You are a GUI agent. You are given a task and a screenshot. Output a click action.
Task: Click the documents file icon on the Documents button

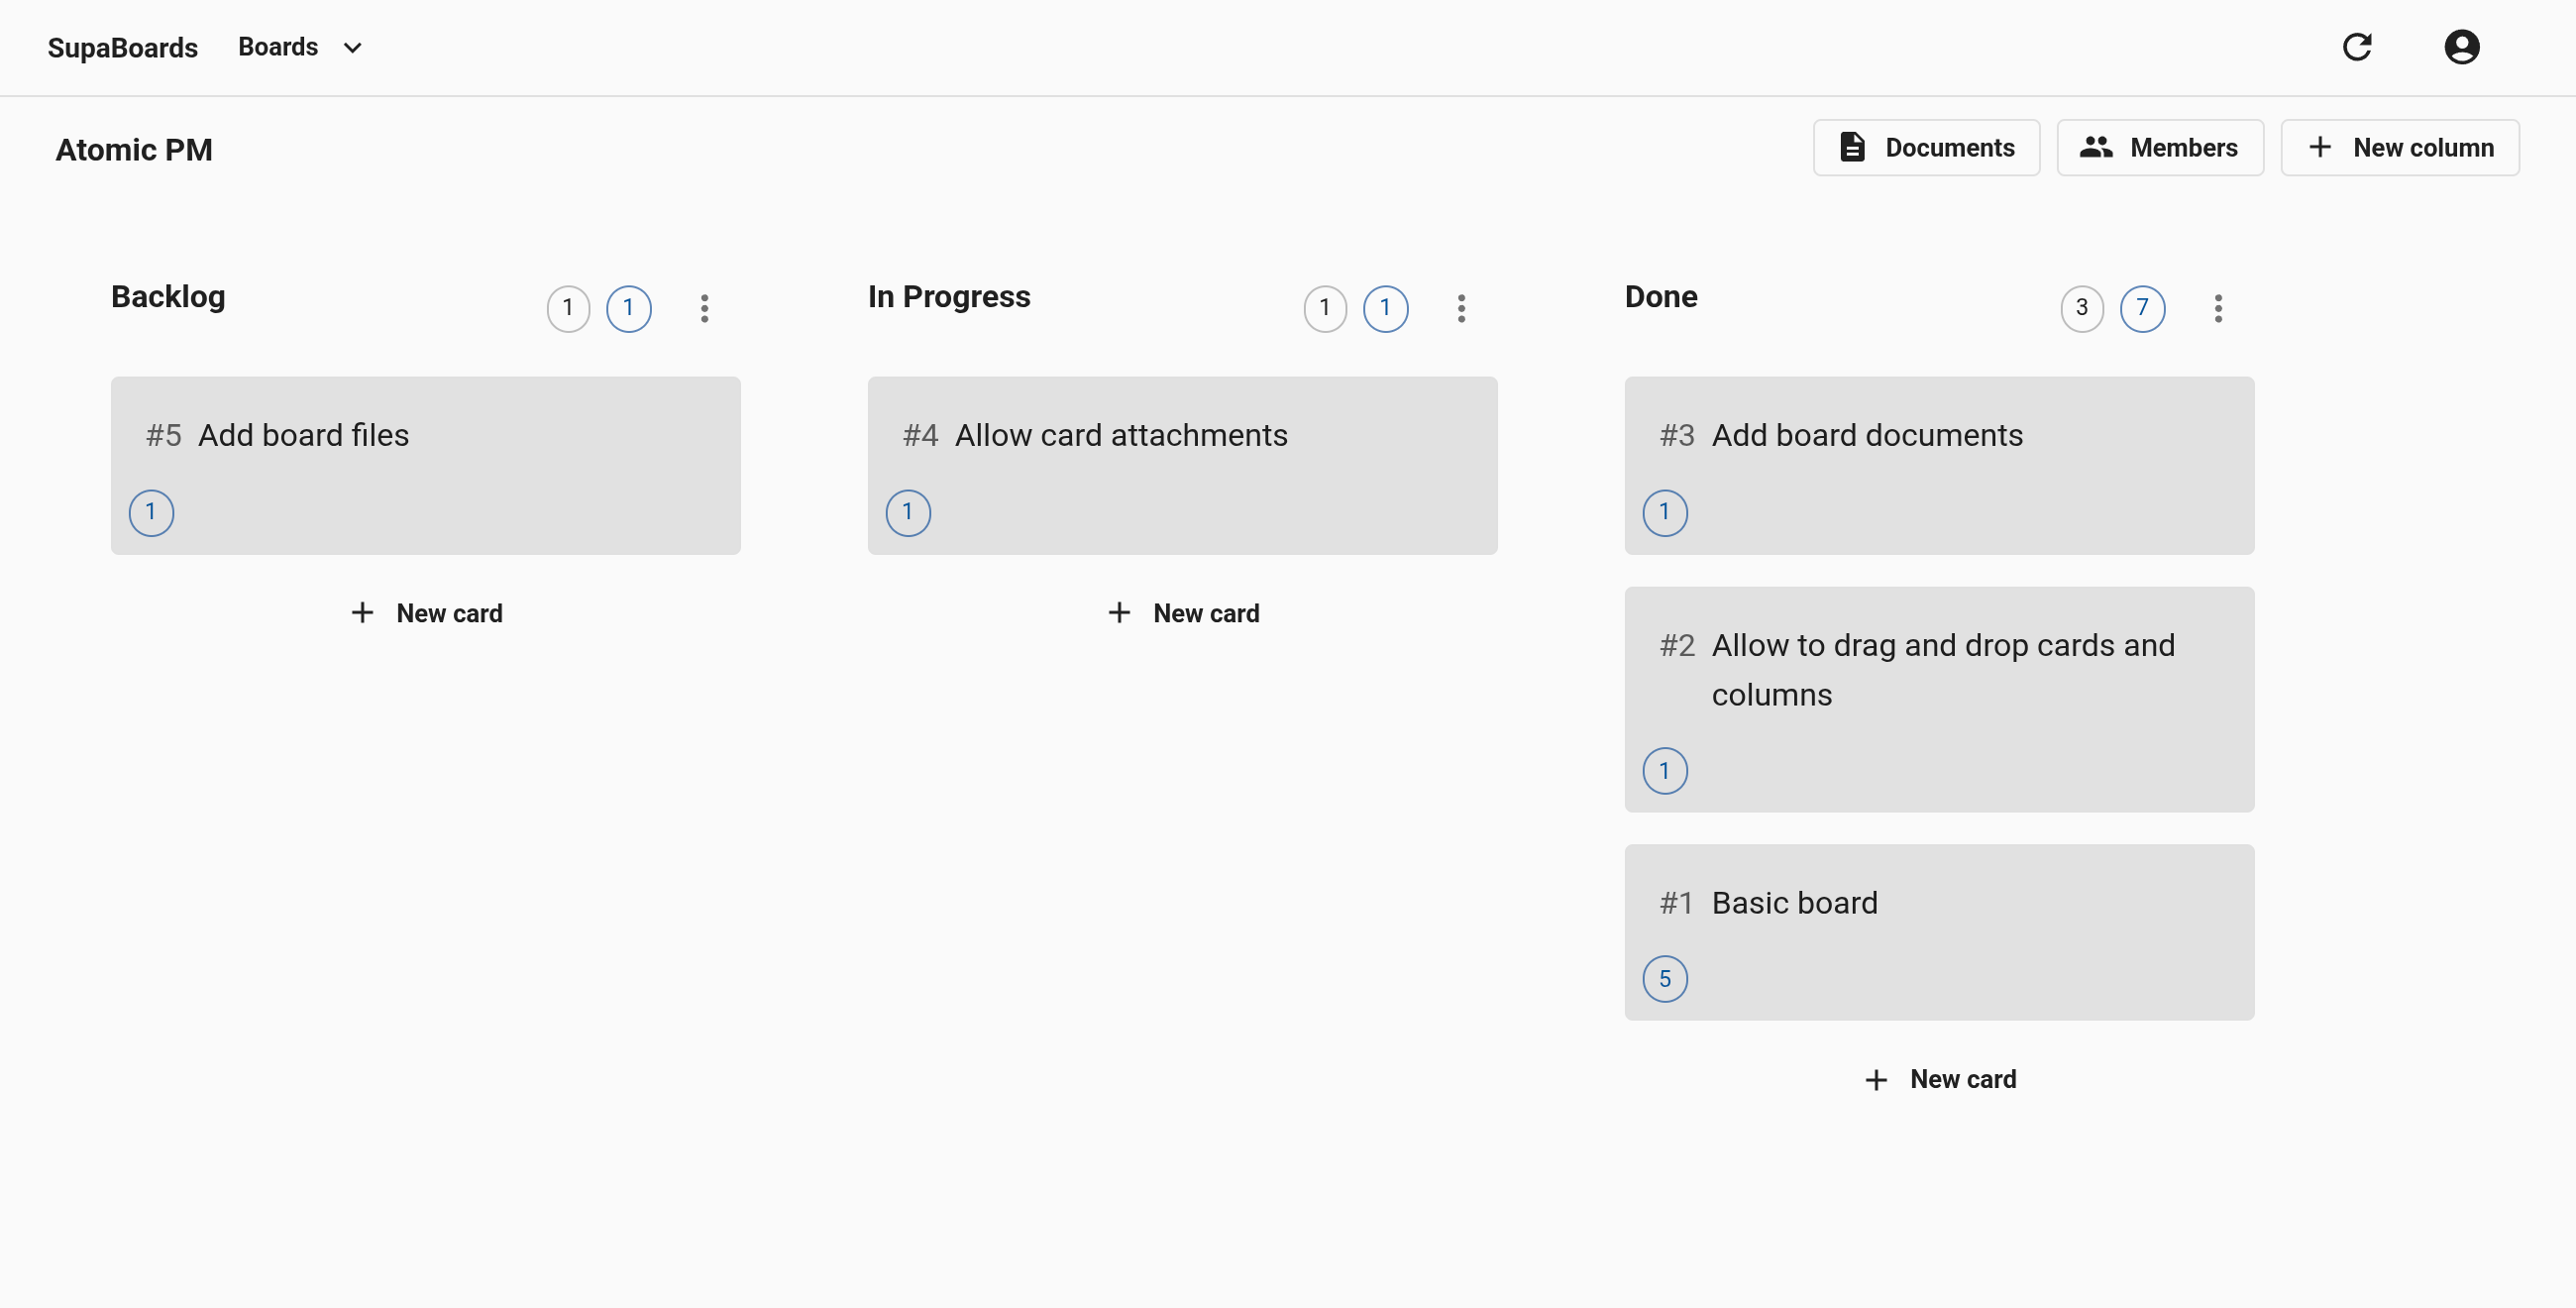[1854, 147]
